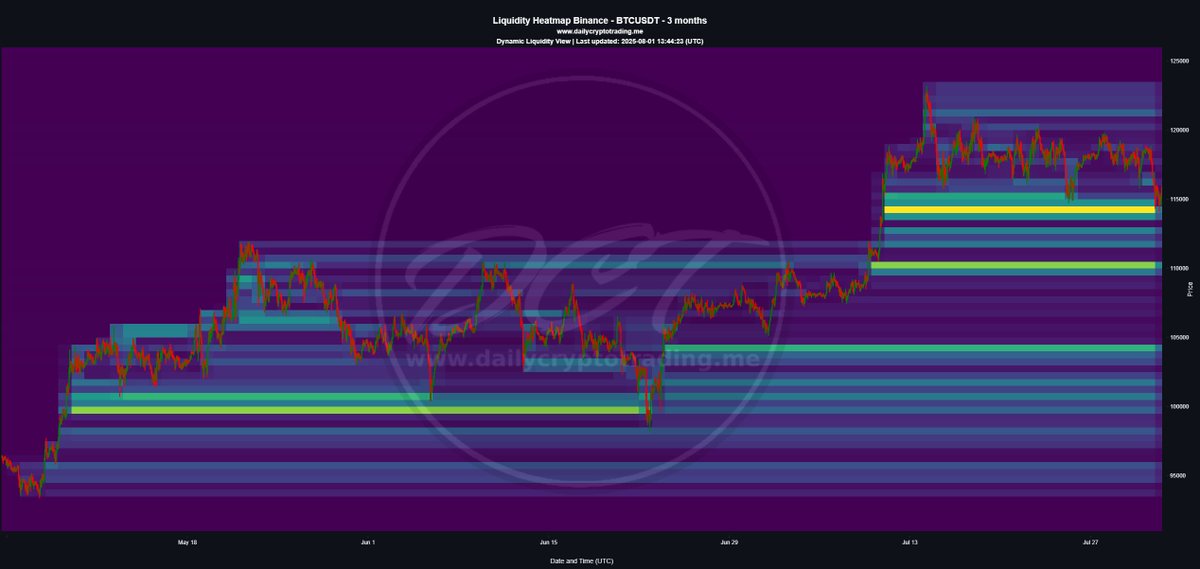Click the Jul 13 date tick
Image resolution: width=1200 pixels, height=569 pixels.
[910, 543]
